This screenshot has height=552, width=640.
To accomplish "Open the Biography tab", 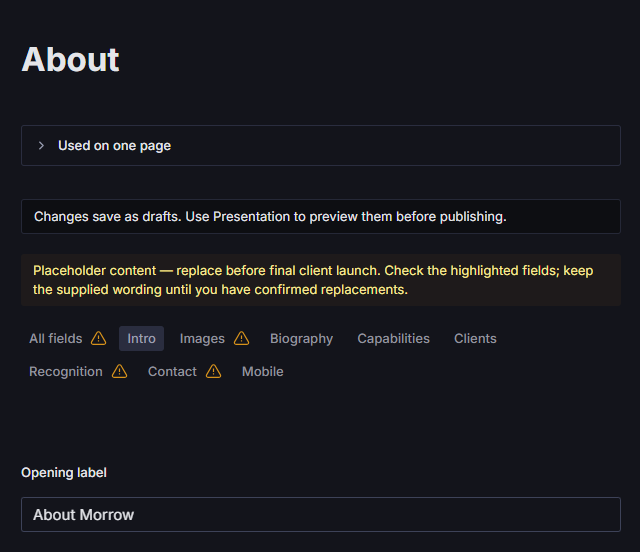I will (302, 338).
